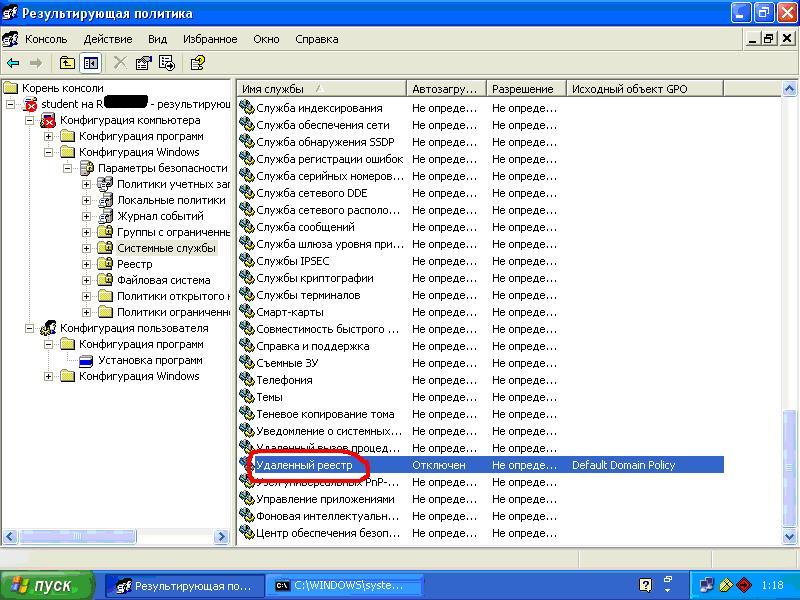This screenshot has width=800, height=600.
Task: Open the Избранное menu
Action: pyautogui.click(x=210, y=39)
